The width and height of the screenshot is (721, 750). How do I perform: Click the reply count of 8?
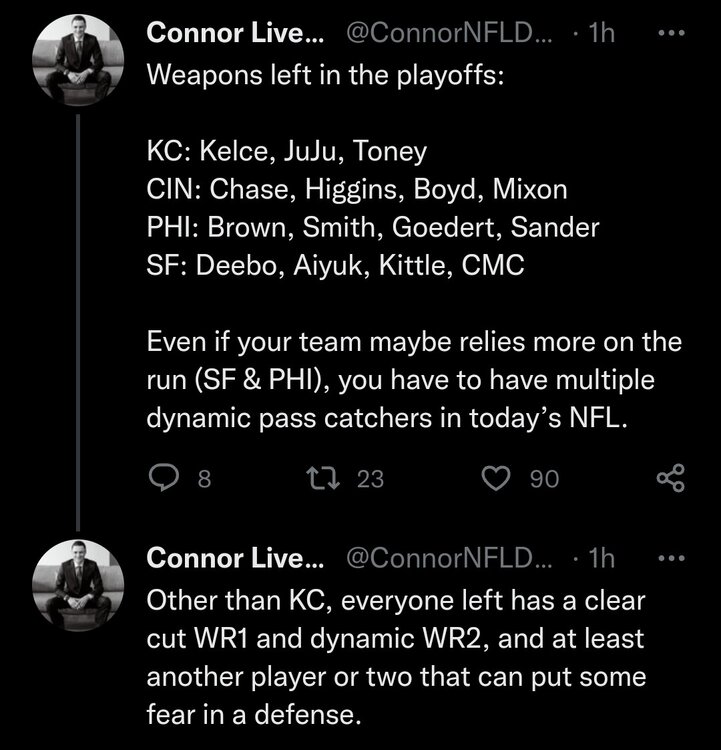[204, 480]
